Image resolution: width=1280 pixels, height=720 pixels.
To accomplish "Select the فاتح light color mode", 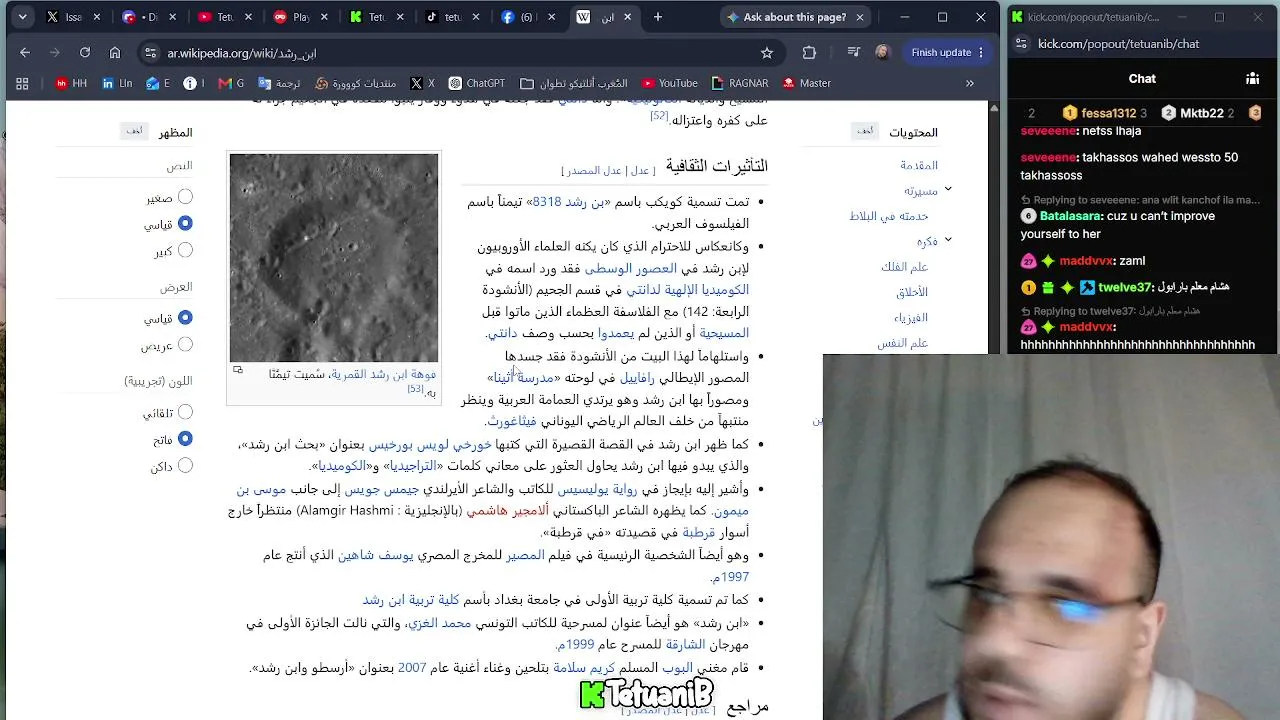I will 185,439.
